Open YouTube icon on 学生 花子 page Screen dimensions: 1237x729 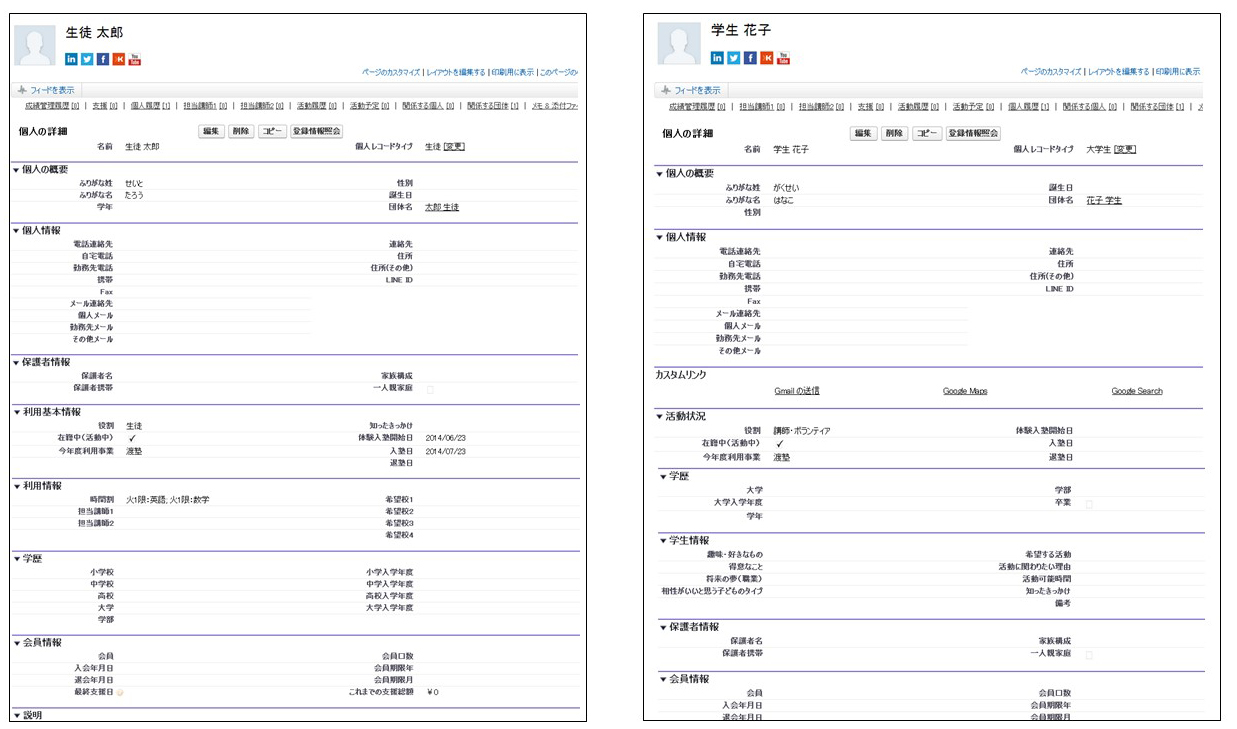[783, 58]
